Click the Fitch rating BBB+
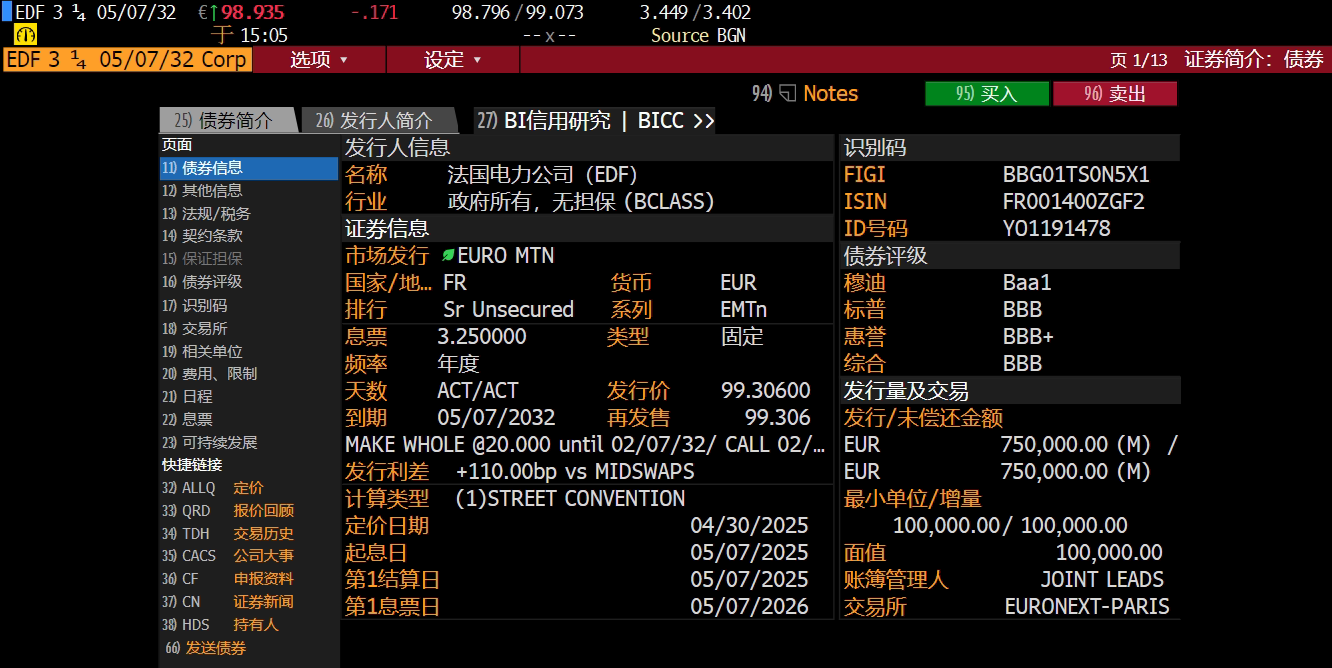Image resolution: width=1332 pixels, height=668 pixels. [x=1028, y=337]
